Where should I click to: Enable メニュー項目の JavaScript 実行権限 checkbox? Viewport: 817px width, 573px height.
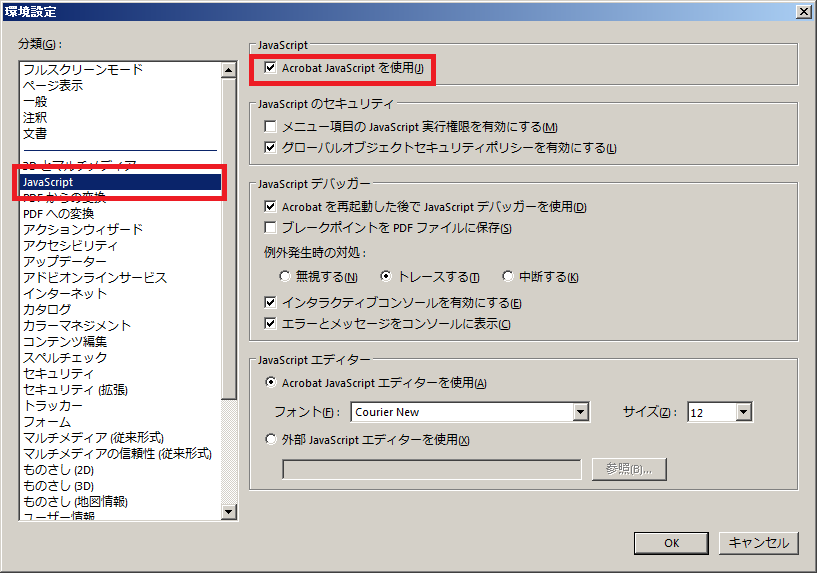click(270, 127)
